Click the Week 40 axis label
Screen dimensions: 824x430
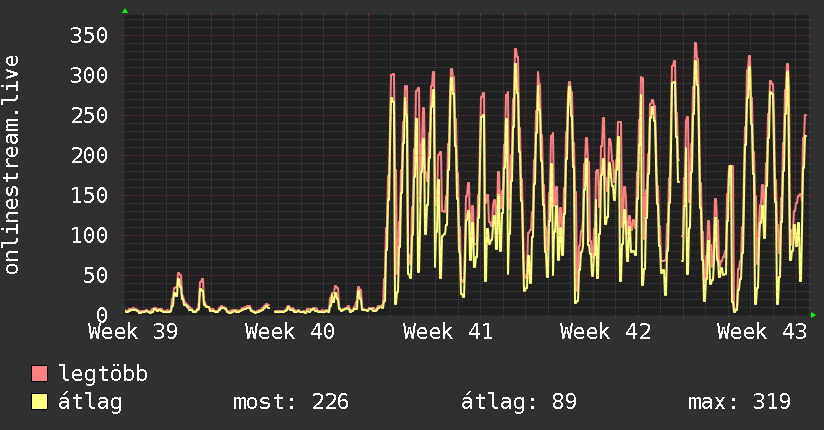[x=290, y=332]
